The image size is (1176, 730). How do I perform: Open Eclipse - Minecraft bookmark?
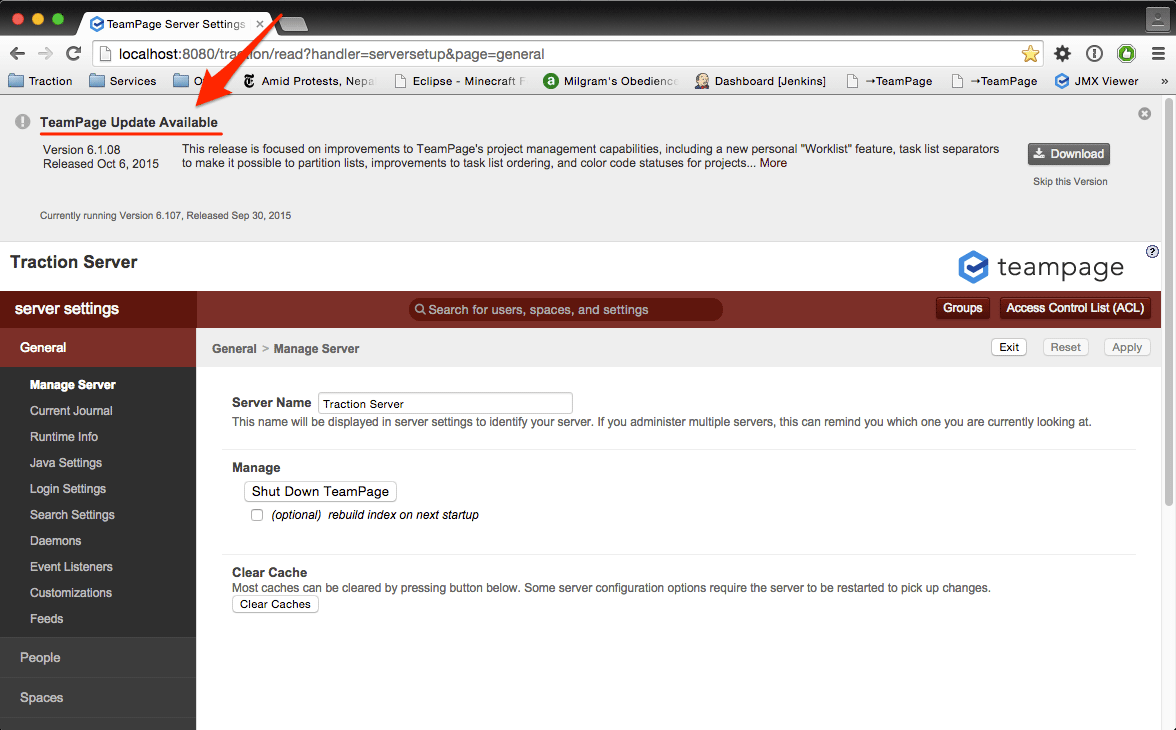pyautogui.click(x=460, y=81)
